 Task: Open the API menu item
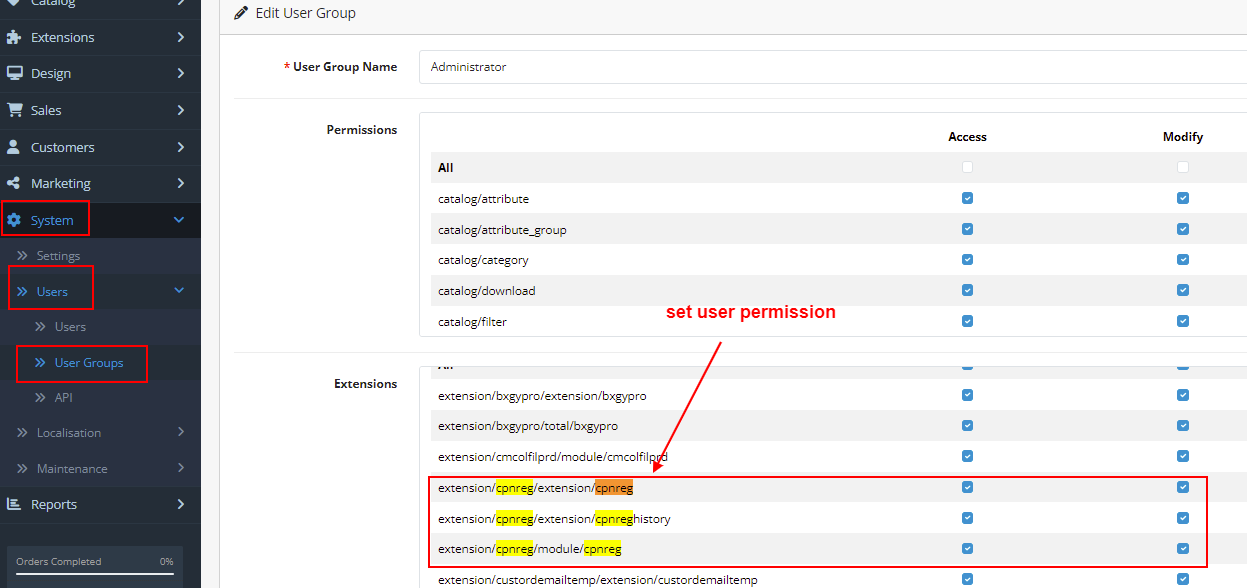[64, 398]
